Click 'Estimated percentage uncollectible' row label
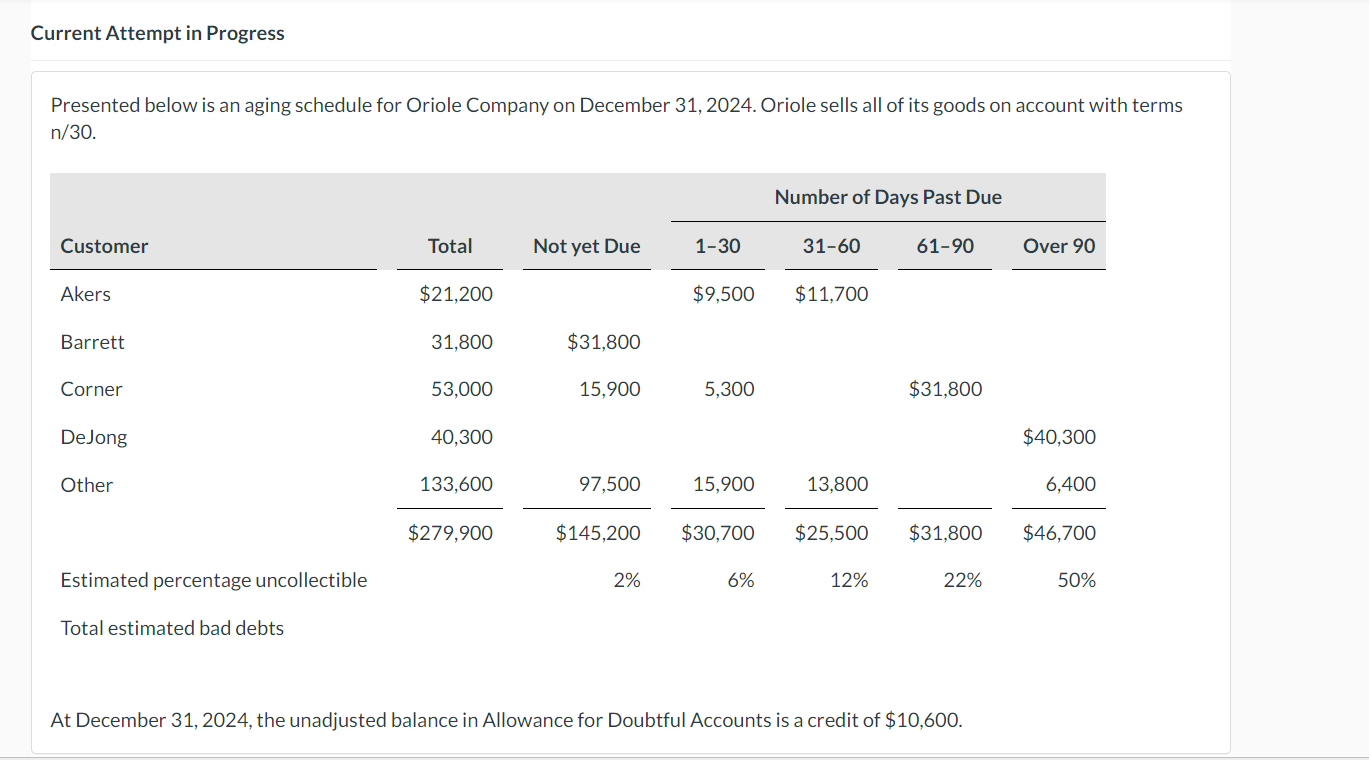The width and height of the screenshot is (1369, 760). coord(214,580)
